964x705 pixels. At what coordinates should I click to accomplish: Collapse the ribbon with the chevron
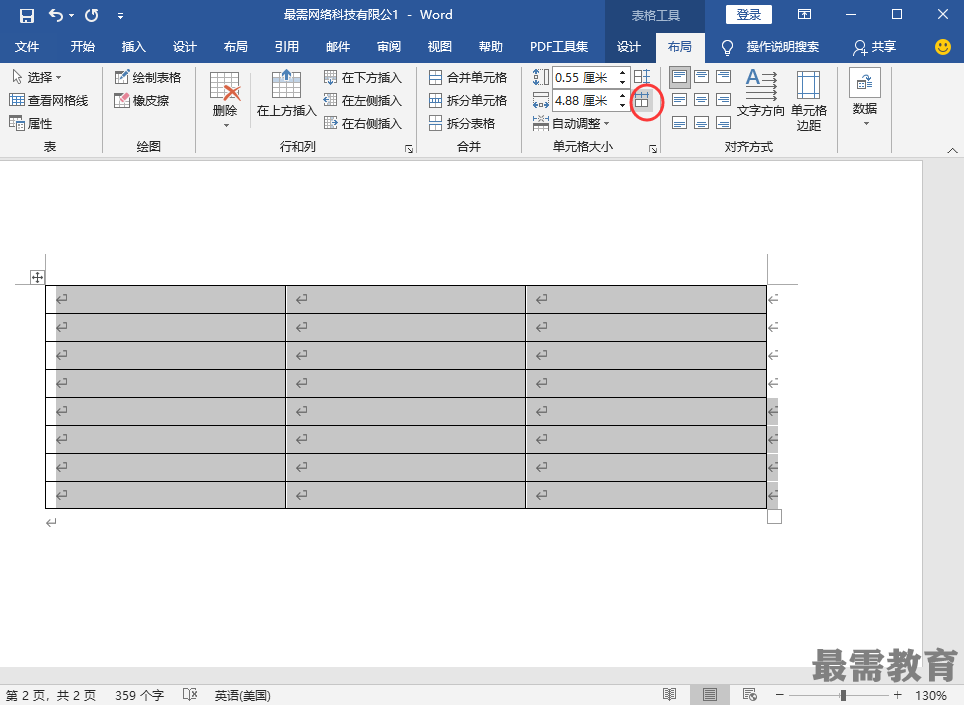(x=952, y=150)
